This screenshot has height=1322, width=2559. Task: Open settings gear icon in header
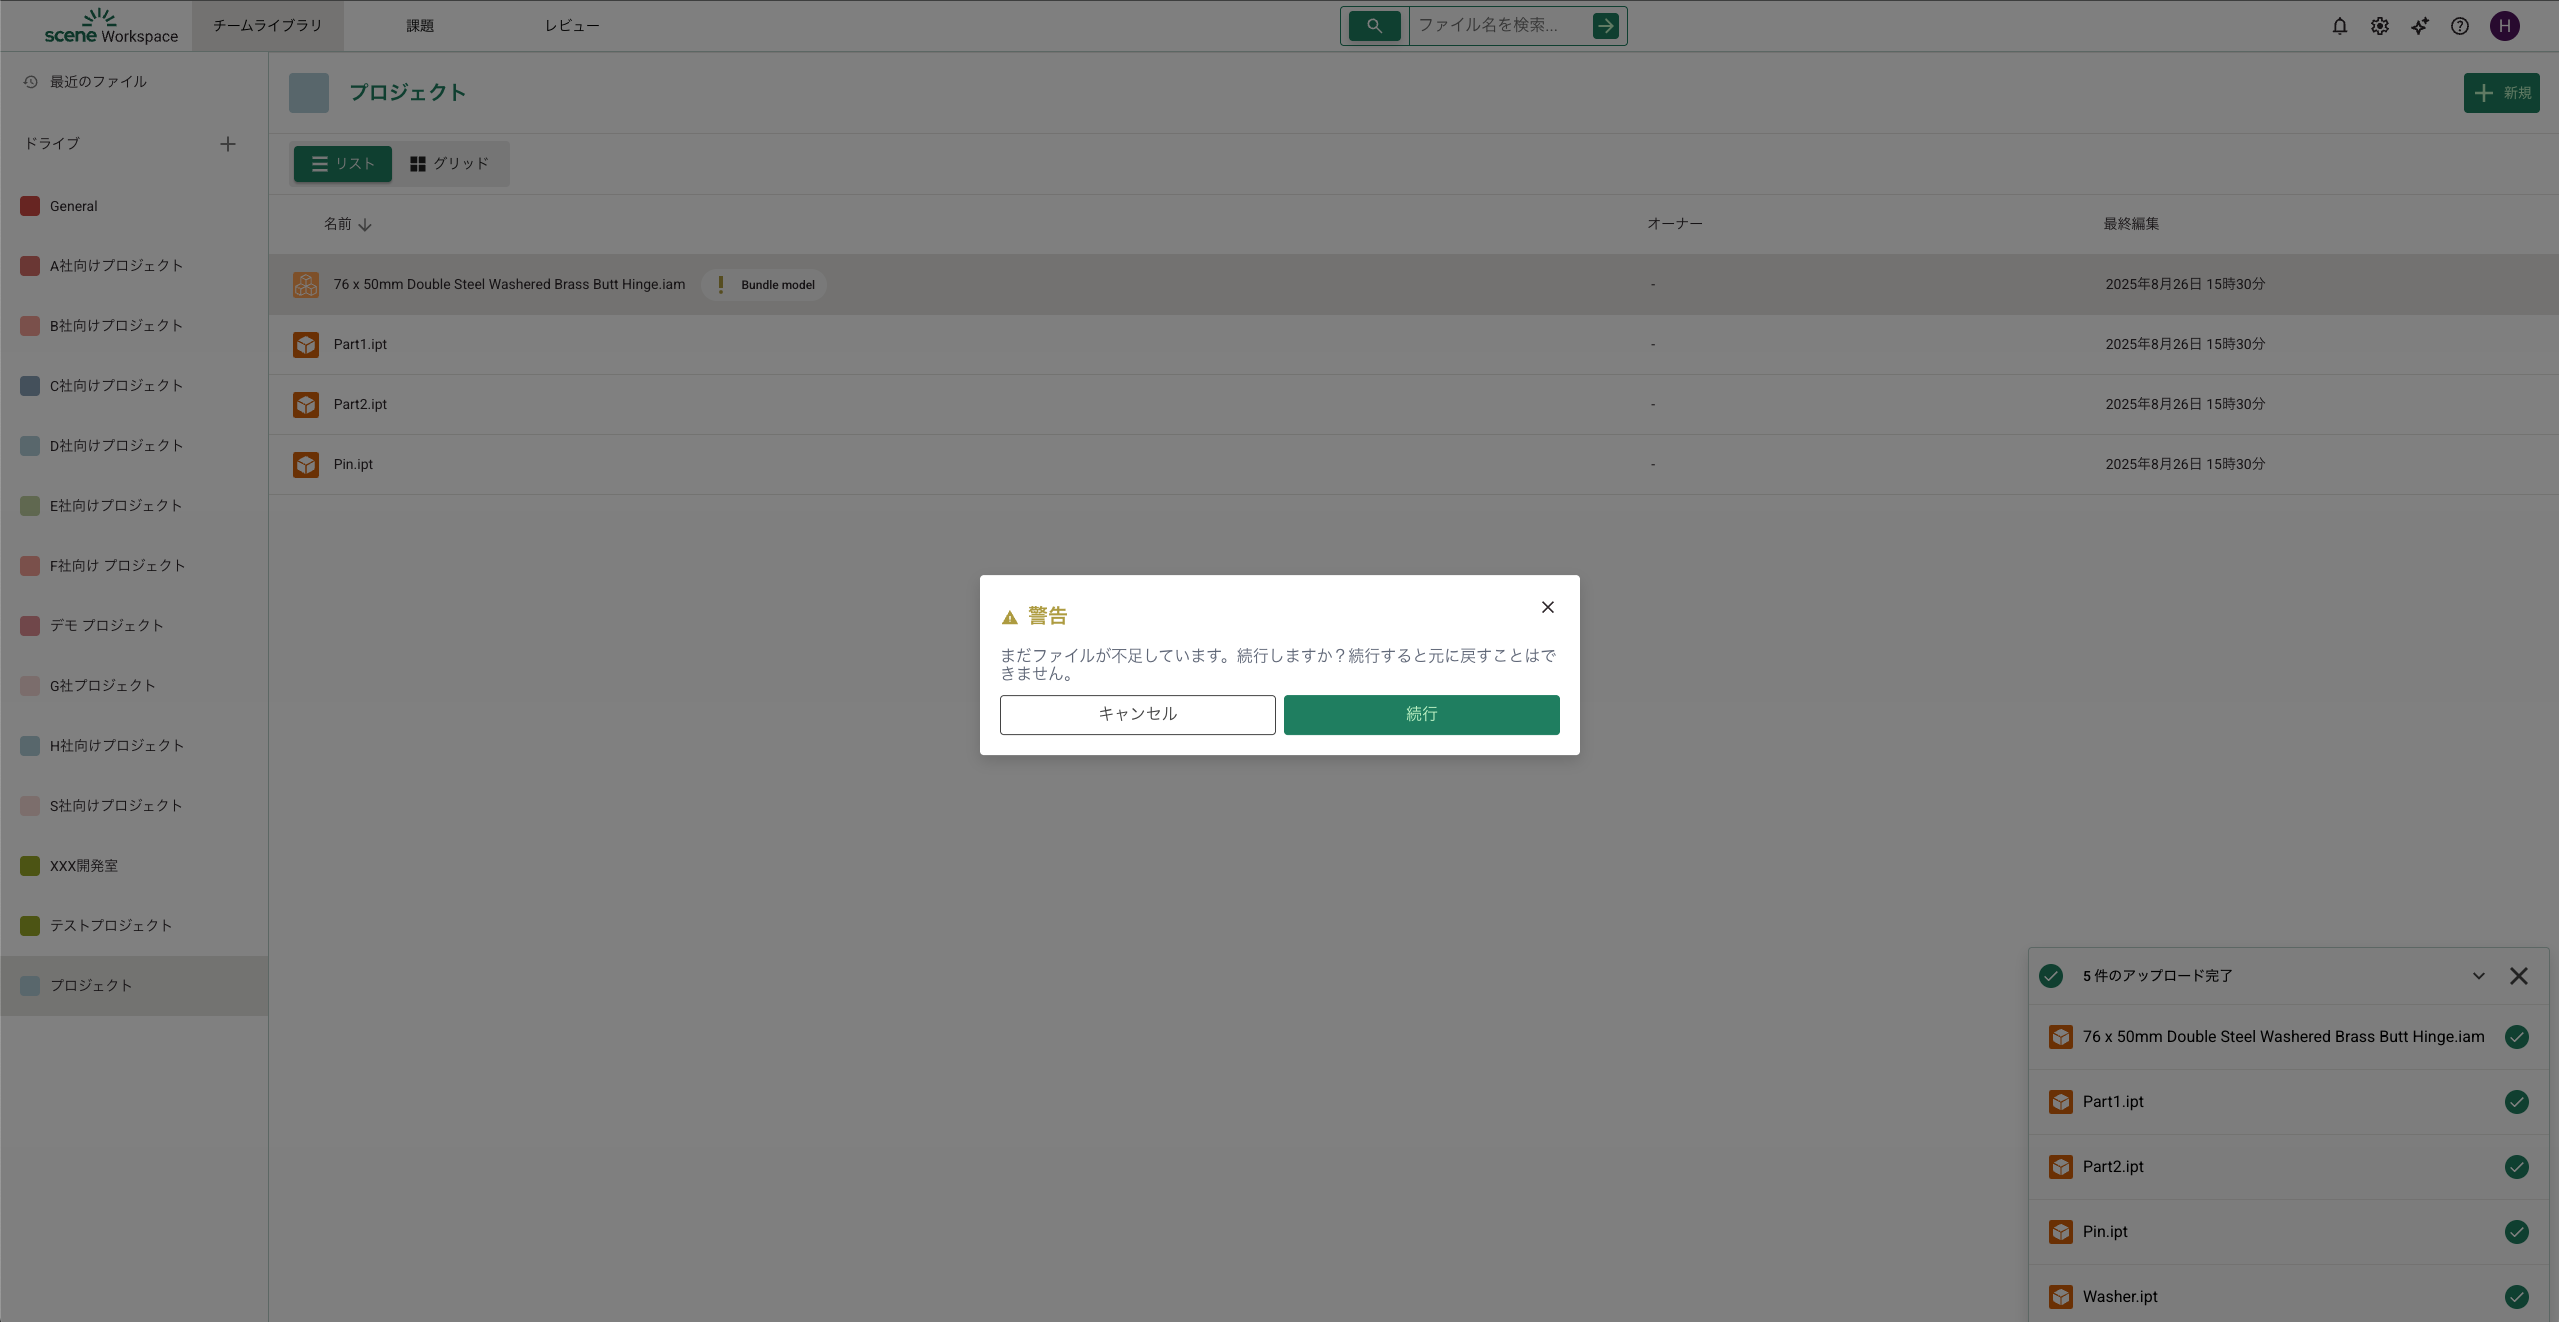[x=2379, y=26]
